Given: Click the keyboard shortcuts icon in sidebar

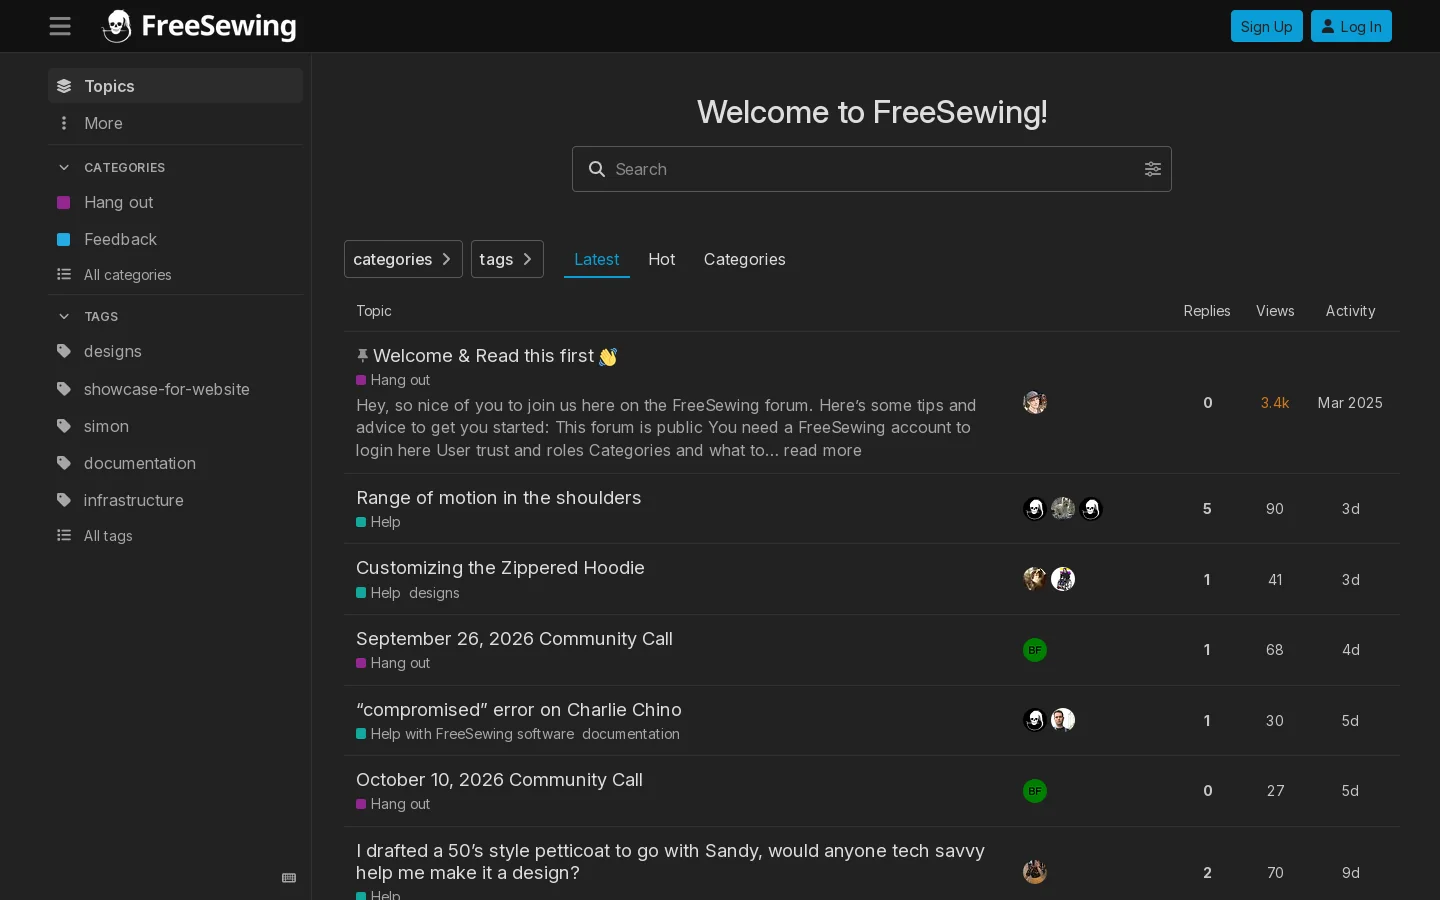Looking at the screenshot, I should coord(289,878).
